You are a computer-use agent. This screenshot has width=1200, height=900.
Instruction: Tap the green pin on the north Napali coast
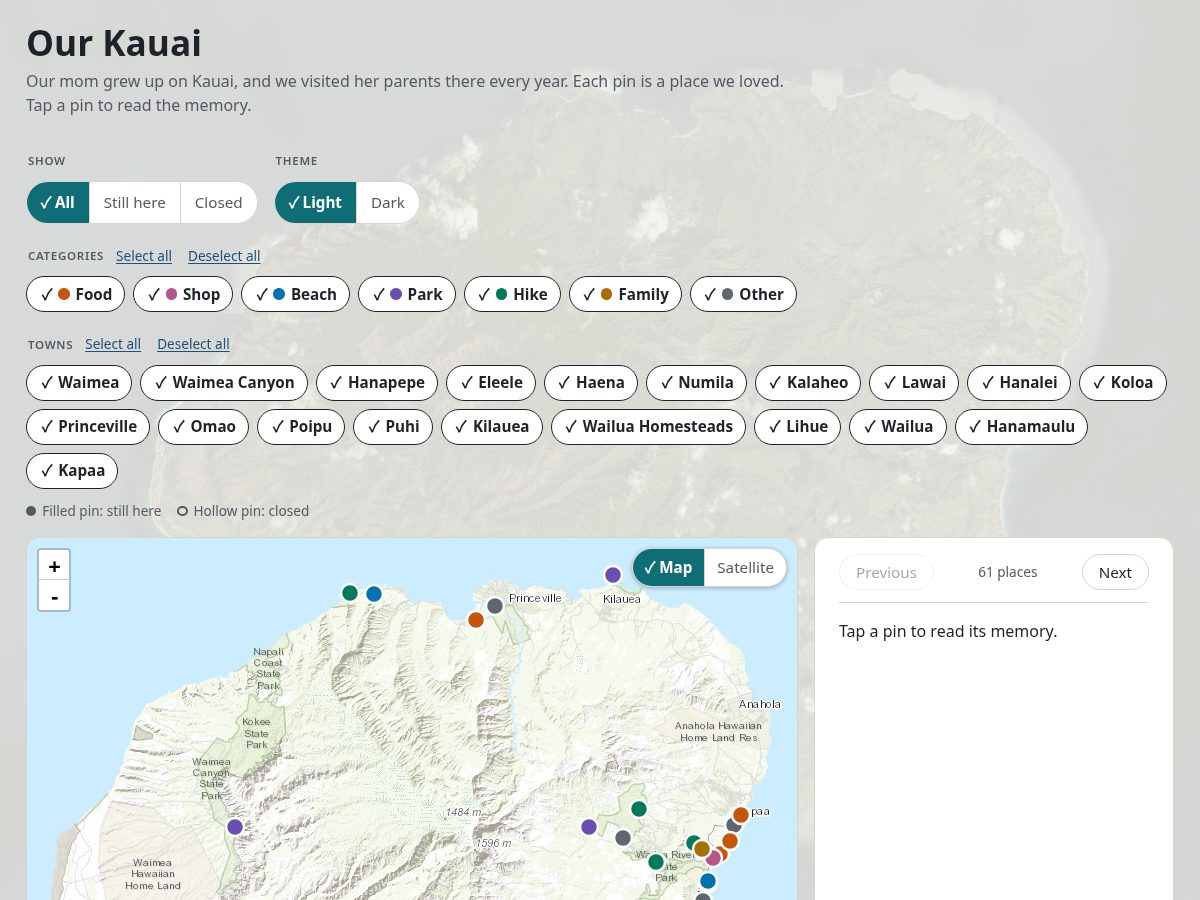350,593
